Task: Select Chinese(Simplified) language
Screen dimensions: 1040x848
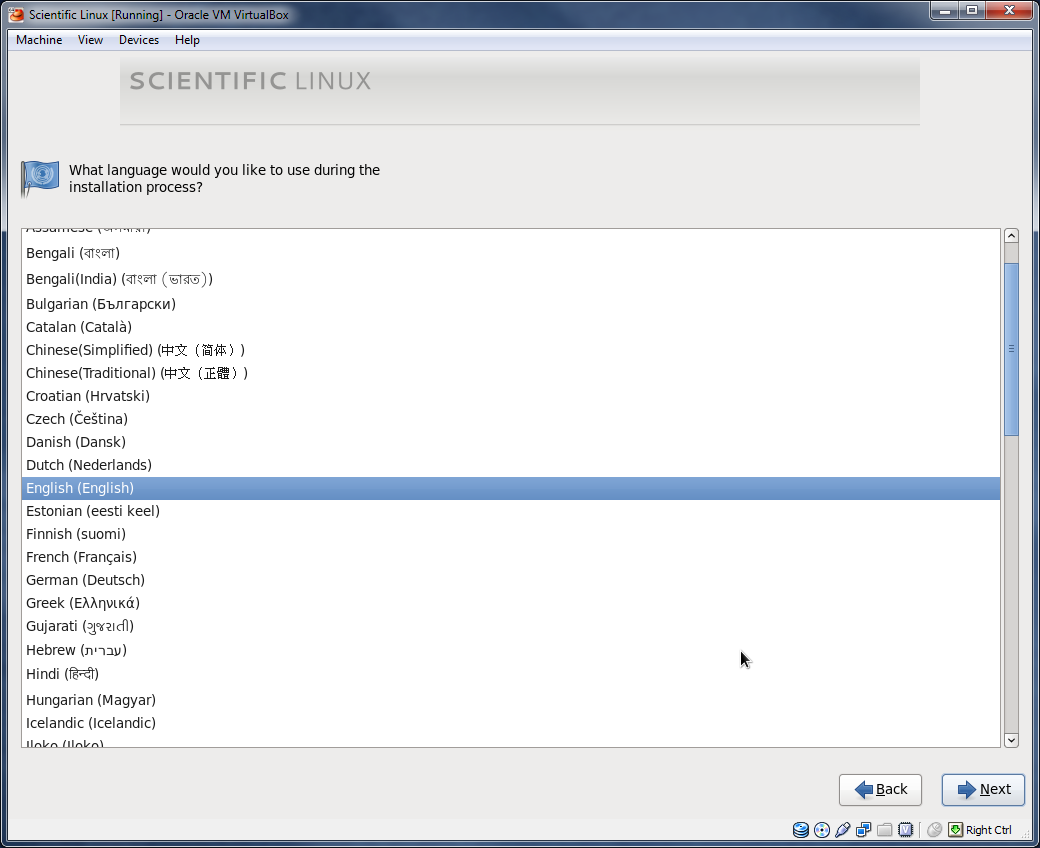Action: [511, 350]
